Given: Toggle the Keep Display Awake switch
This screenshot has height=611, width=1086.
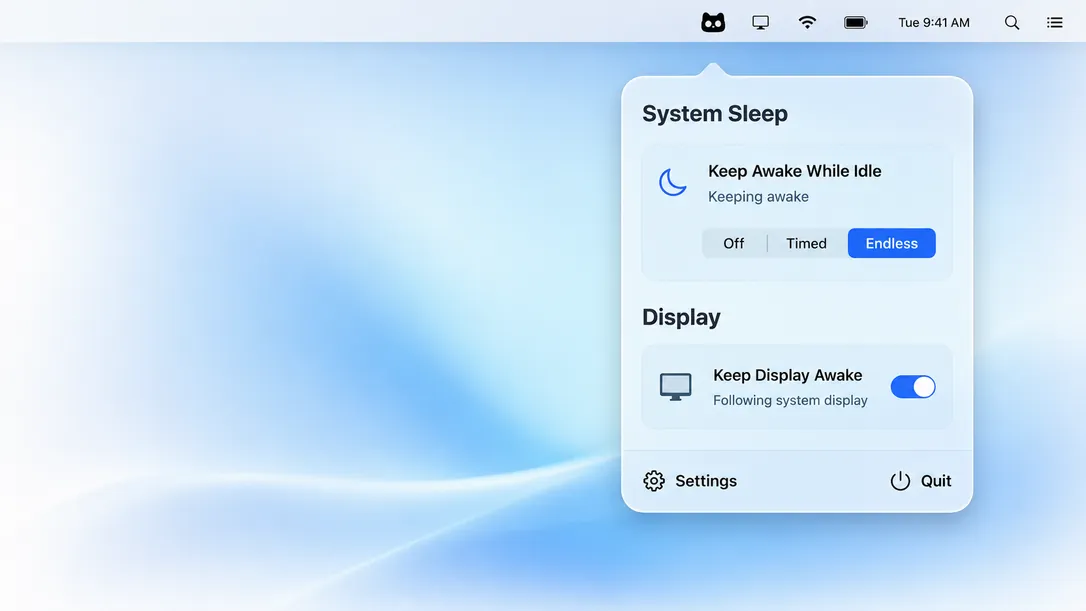Looking at the screenshot, I should pyautogui.click(x=913, y=387).
